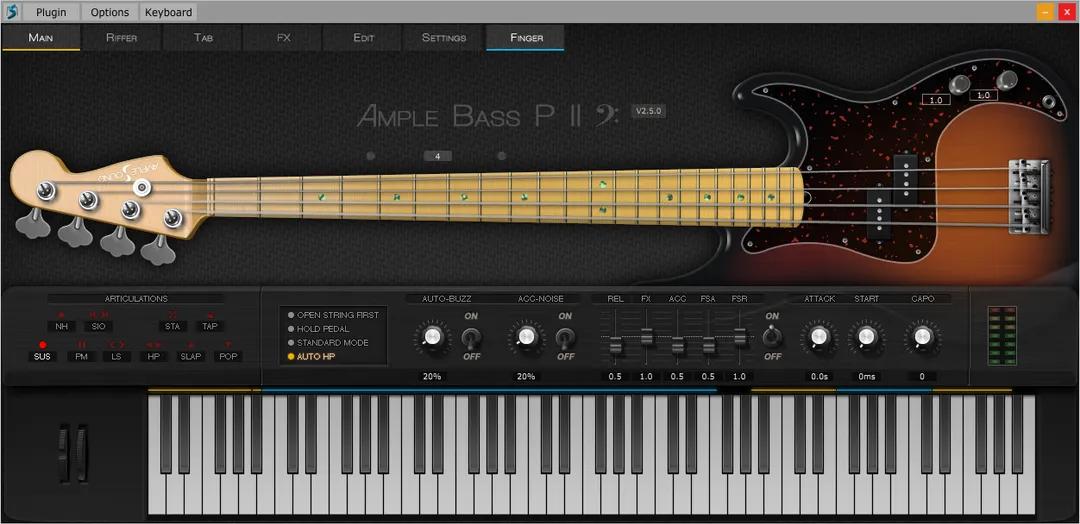Click the START 0ms value field
Image resolution: width=1080 pixels, height=524 pixels.
866,377
